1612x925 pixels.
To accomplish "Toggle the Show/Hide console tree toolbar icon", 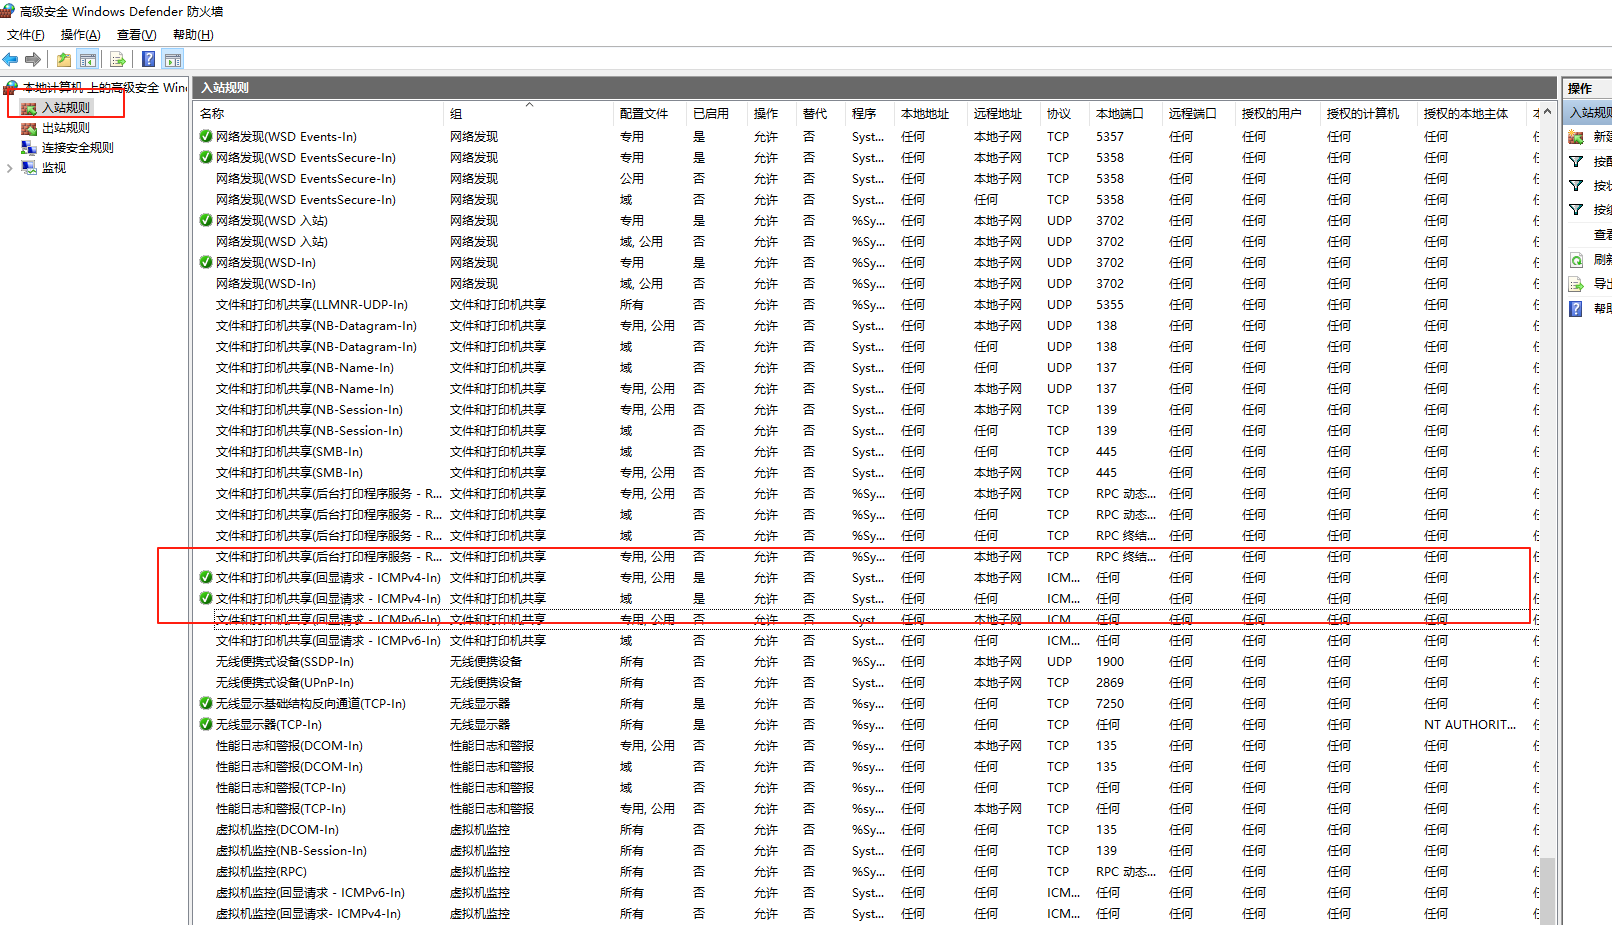I will (88, 59).
